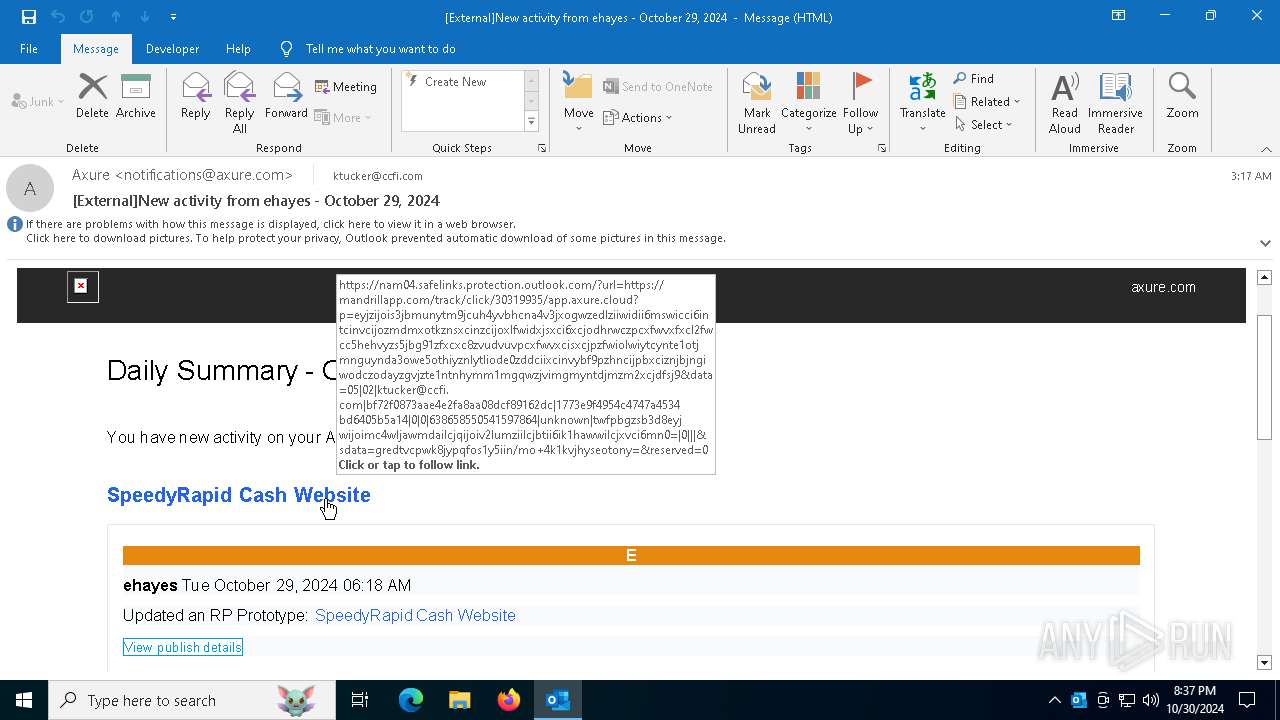1280x720 pixels.
Task: Expand the message header chevron
Action: [1265, 243]
